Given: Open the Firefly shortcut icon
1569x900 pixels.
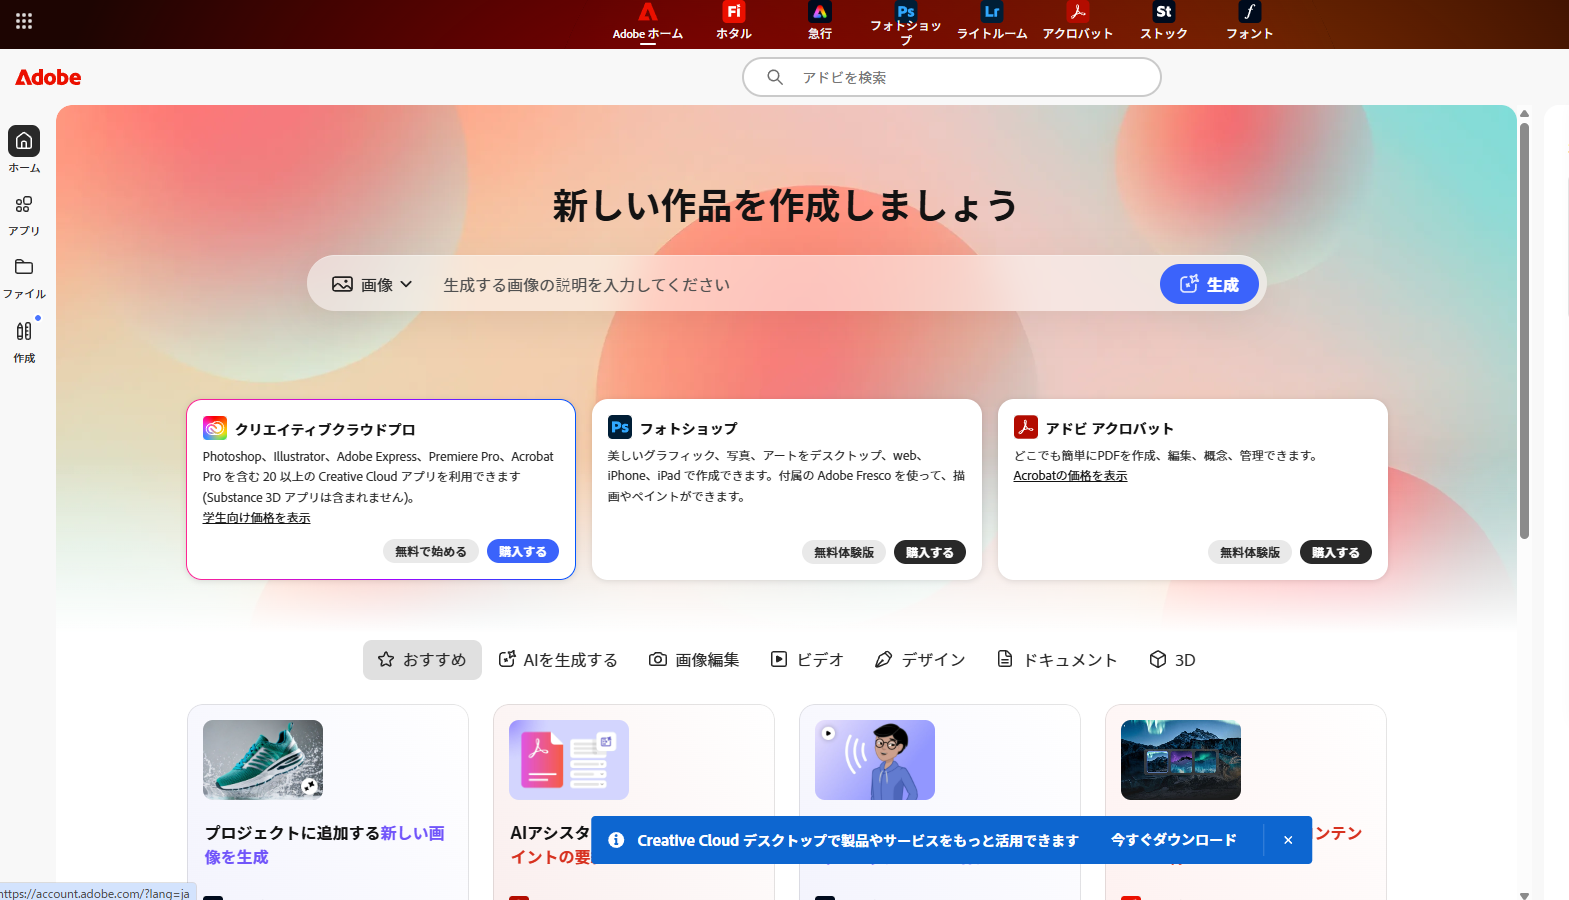Looking at the screenshot, I should coord(733,14).
